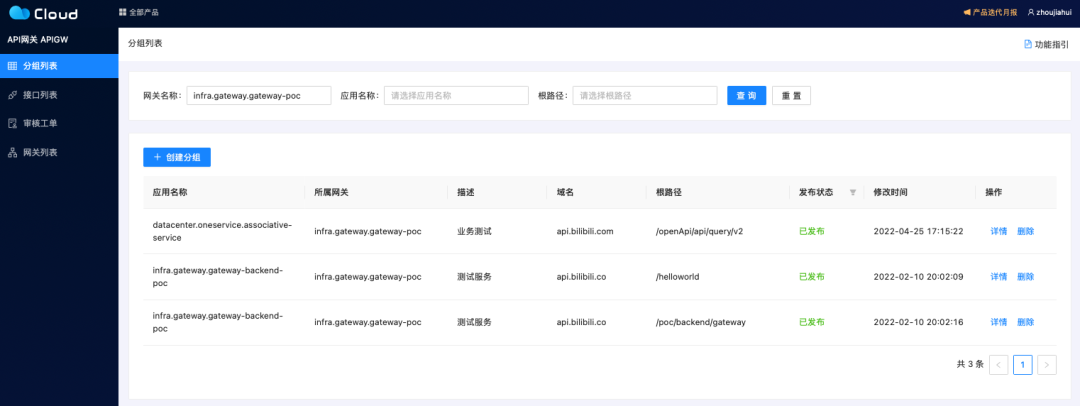Click the 网关名称 input field
The width and height of the screenshot is (1080, 406).
pyautogui.click(x=259, y=96)
